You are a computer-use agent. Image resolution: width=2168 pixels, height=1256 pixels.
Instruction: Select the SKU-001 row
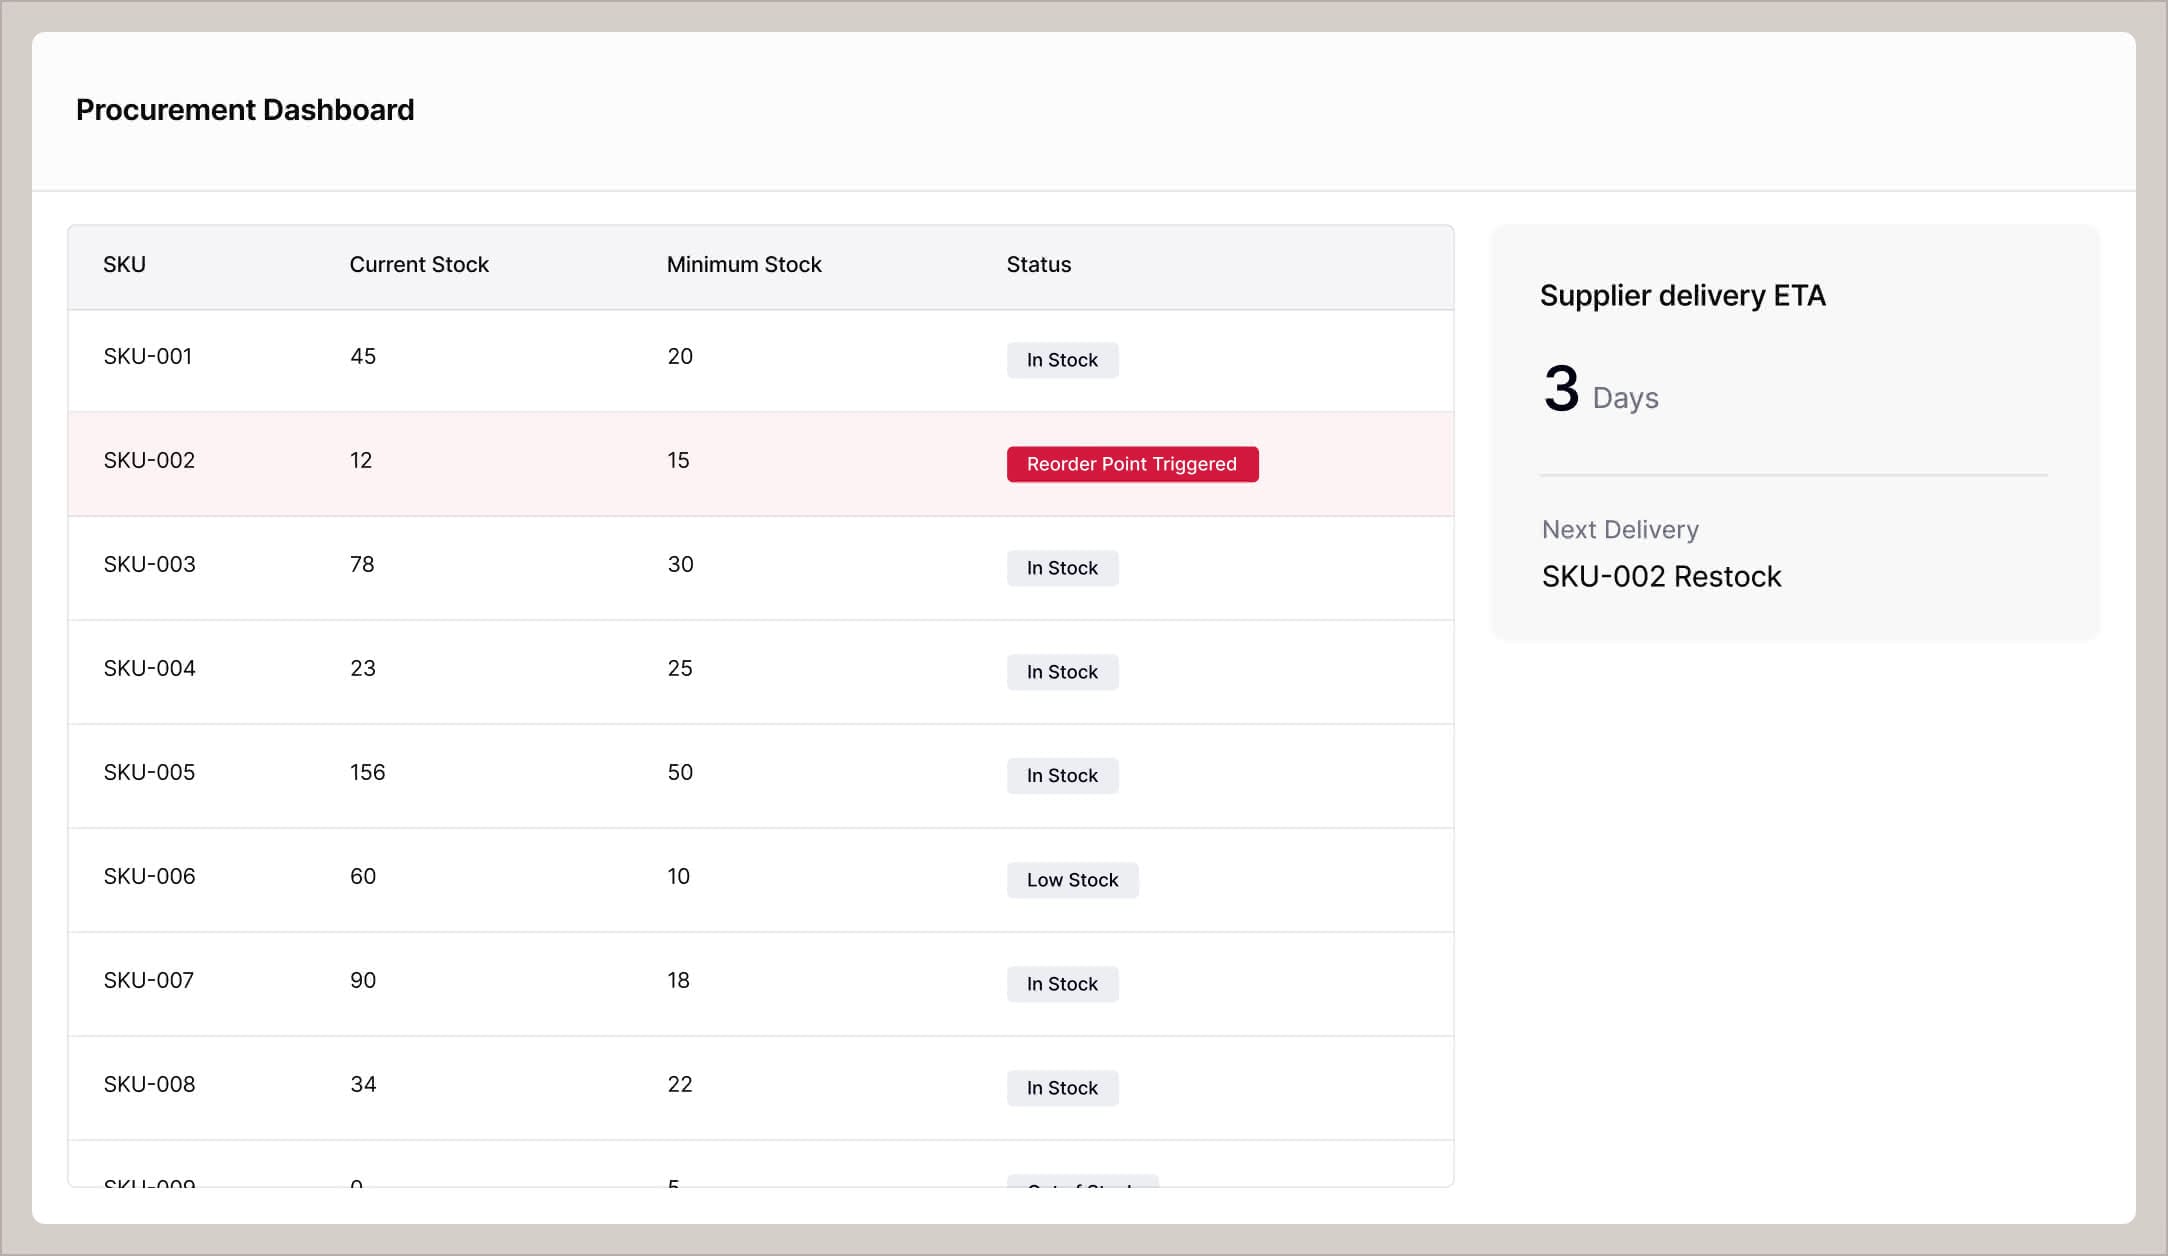pyautogui.click(x=500, y=356)
